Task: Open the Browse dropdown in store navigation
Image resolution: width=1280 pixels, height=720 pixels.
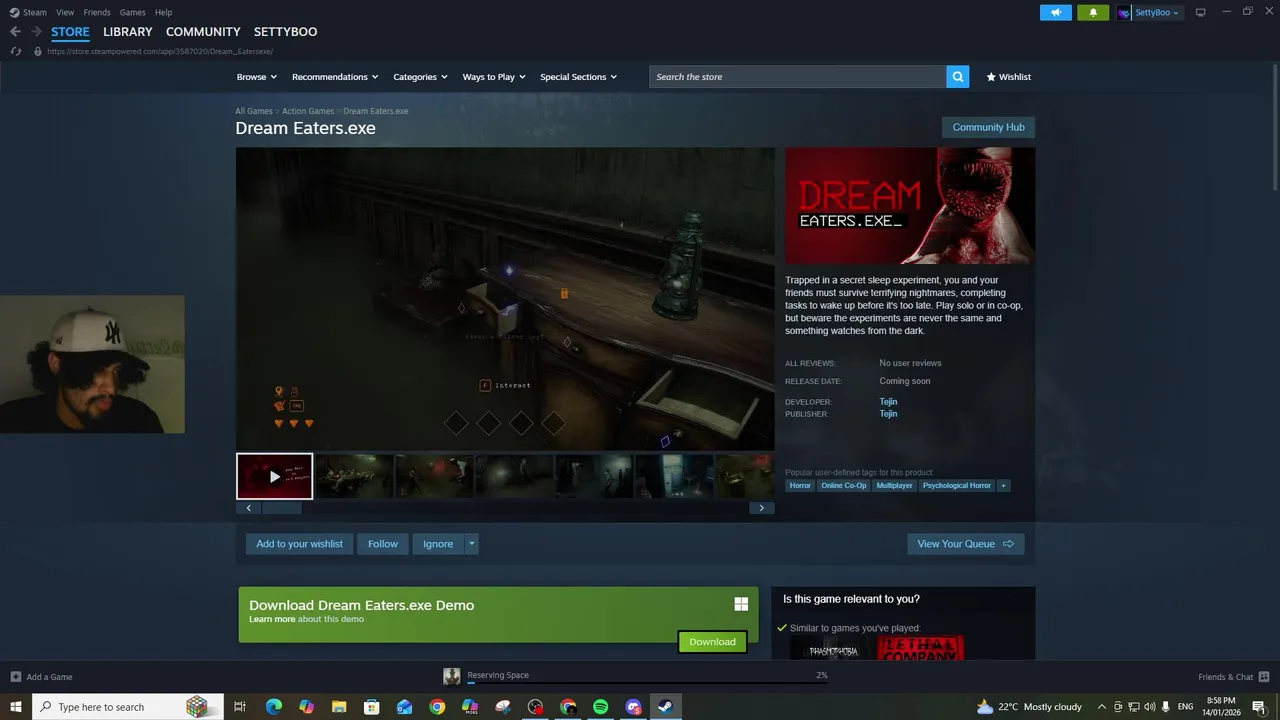Action: pos(256,77)
